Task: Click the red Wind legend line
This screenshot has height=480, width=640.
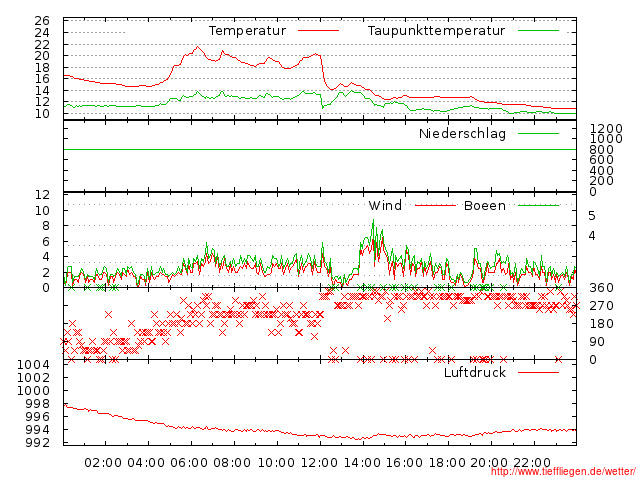Action: tap(436, 205)
